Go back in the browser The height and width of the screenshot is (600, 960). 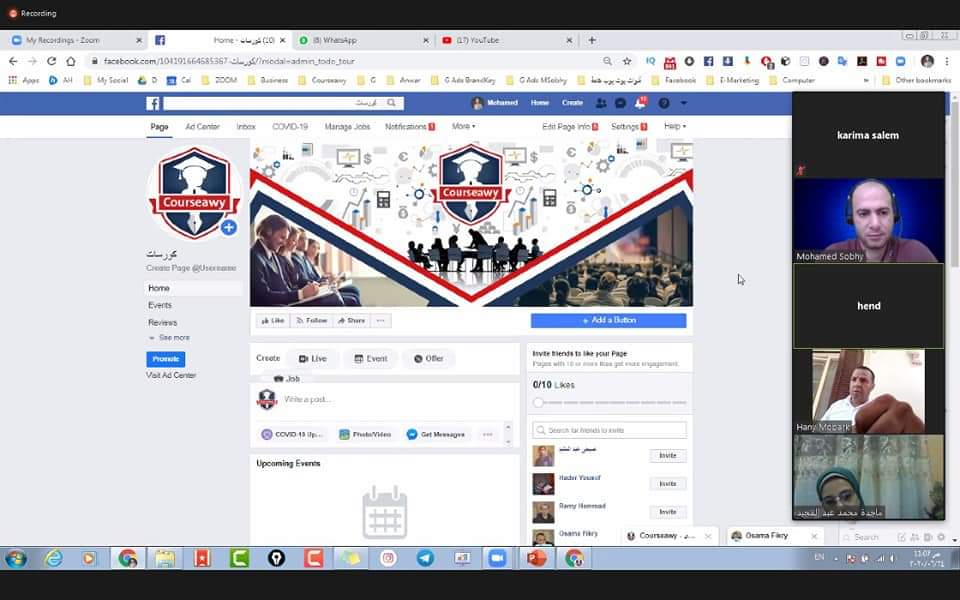coord(13,61)
